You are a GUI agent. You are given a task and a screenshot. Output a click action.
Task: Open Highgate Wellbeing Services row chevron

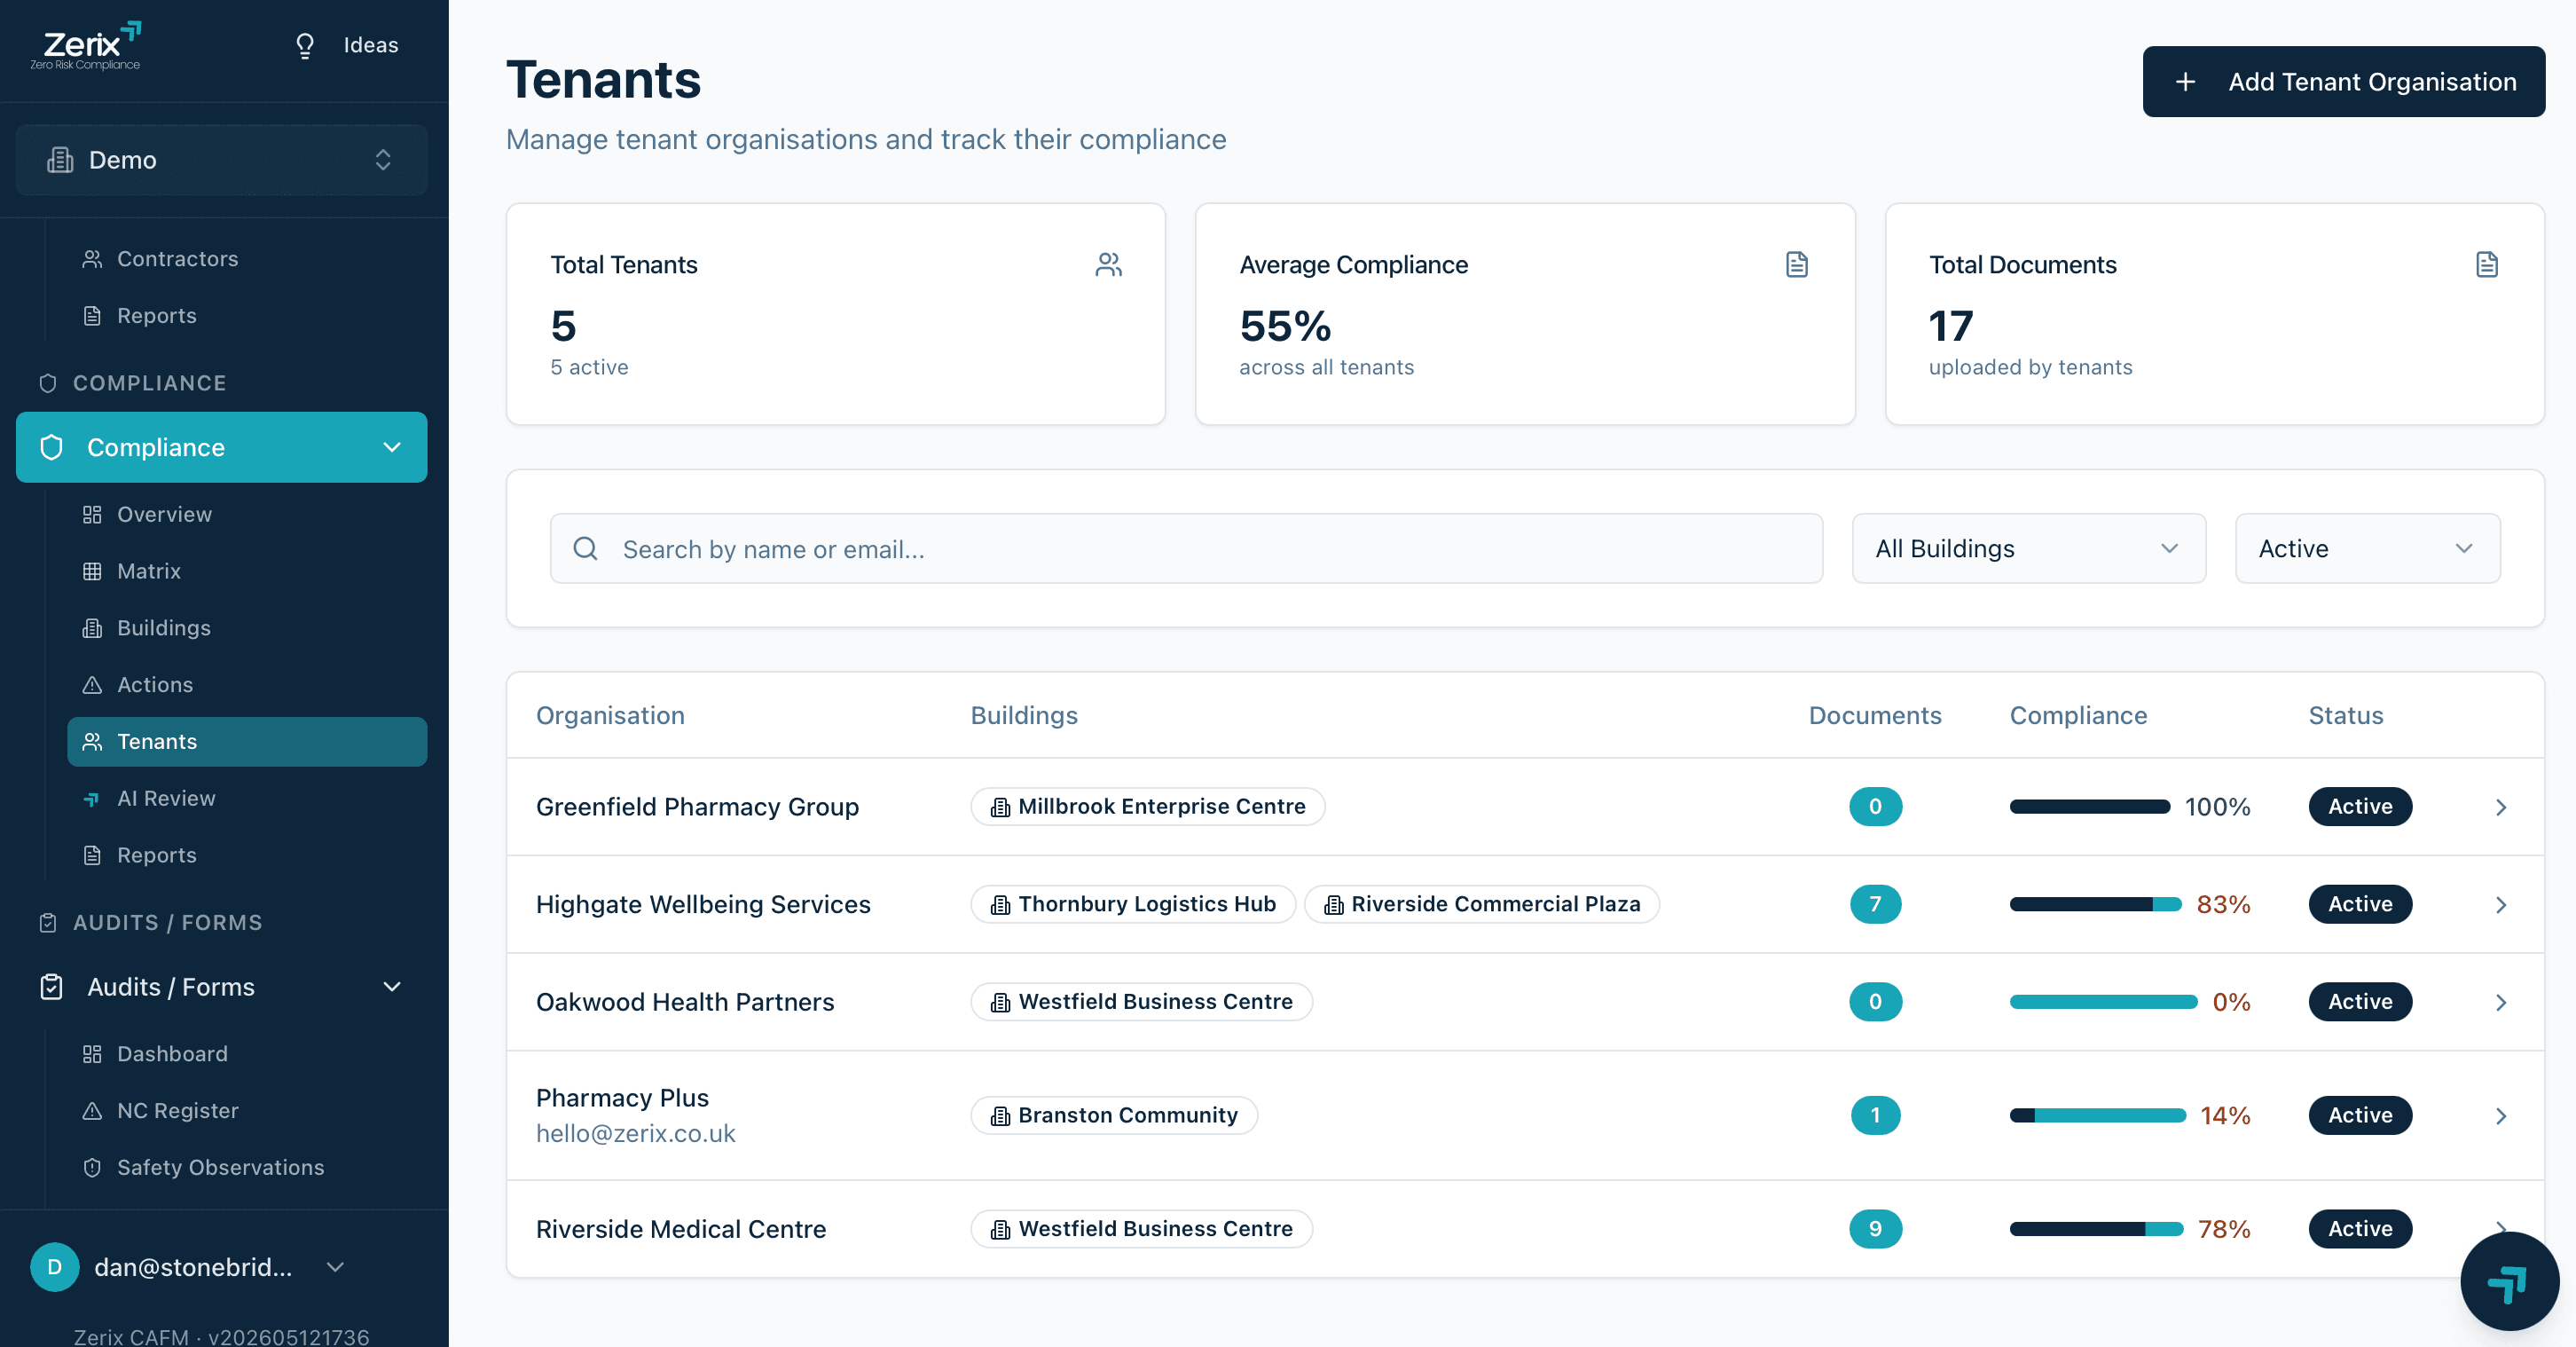[x=2501, y=905]
